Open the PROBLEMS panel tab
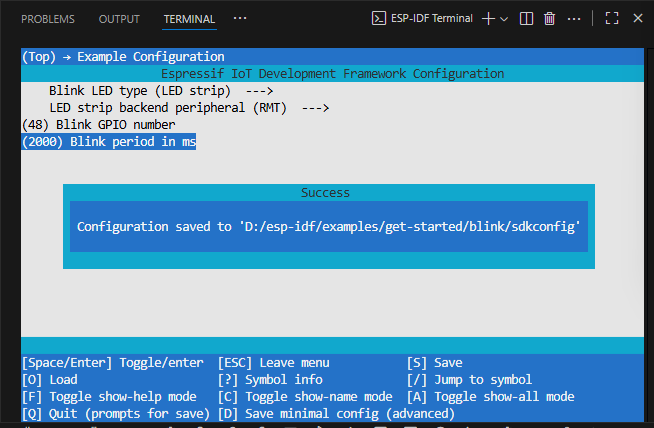 click(48, 19)
